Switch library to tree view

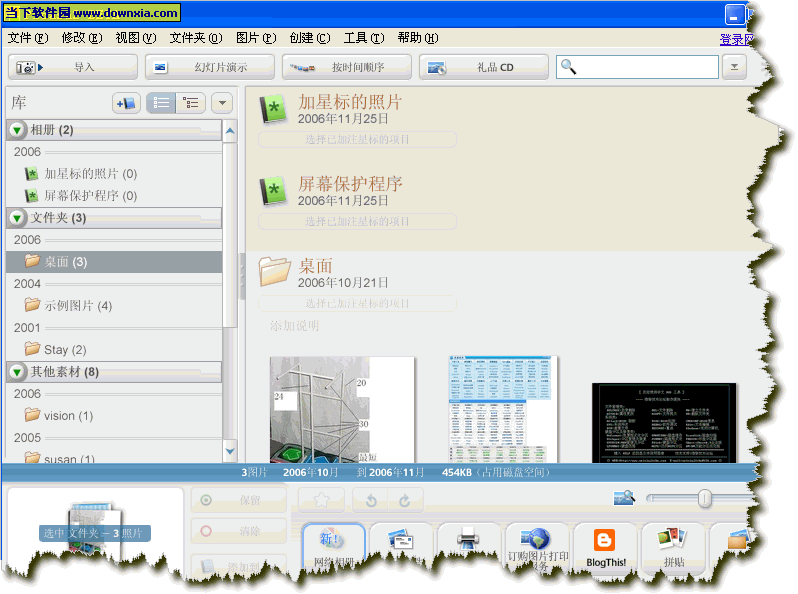coord(190,103)
